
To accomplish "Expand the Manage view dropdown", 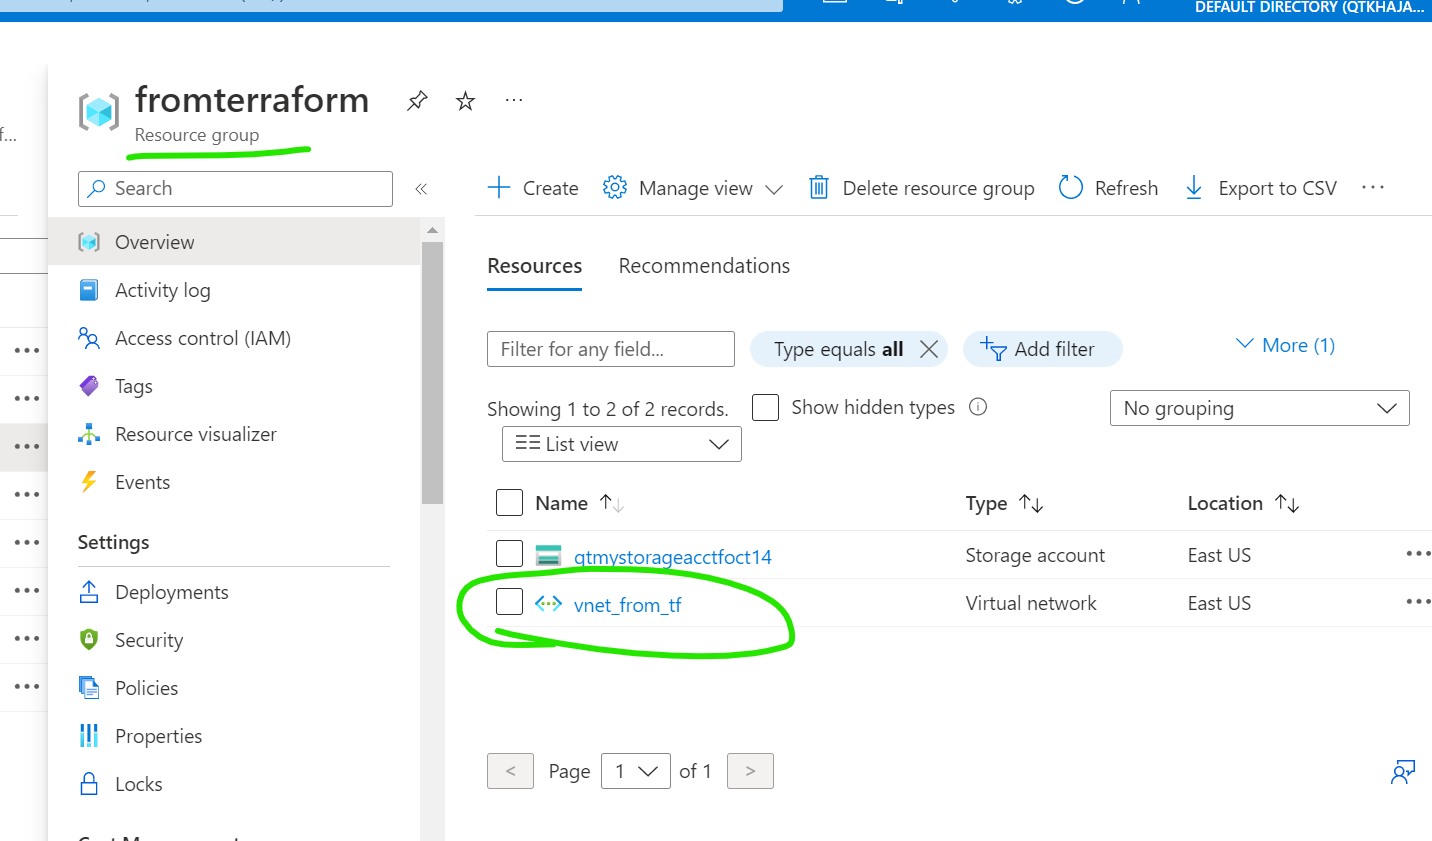I will tap(693, 188).
